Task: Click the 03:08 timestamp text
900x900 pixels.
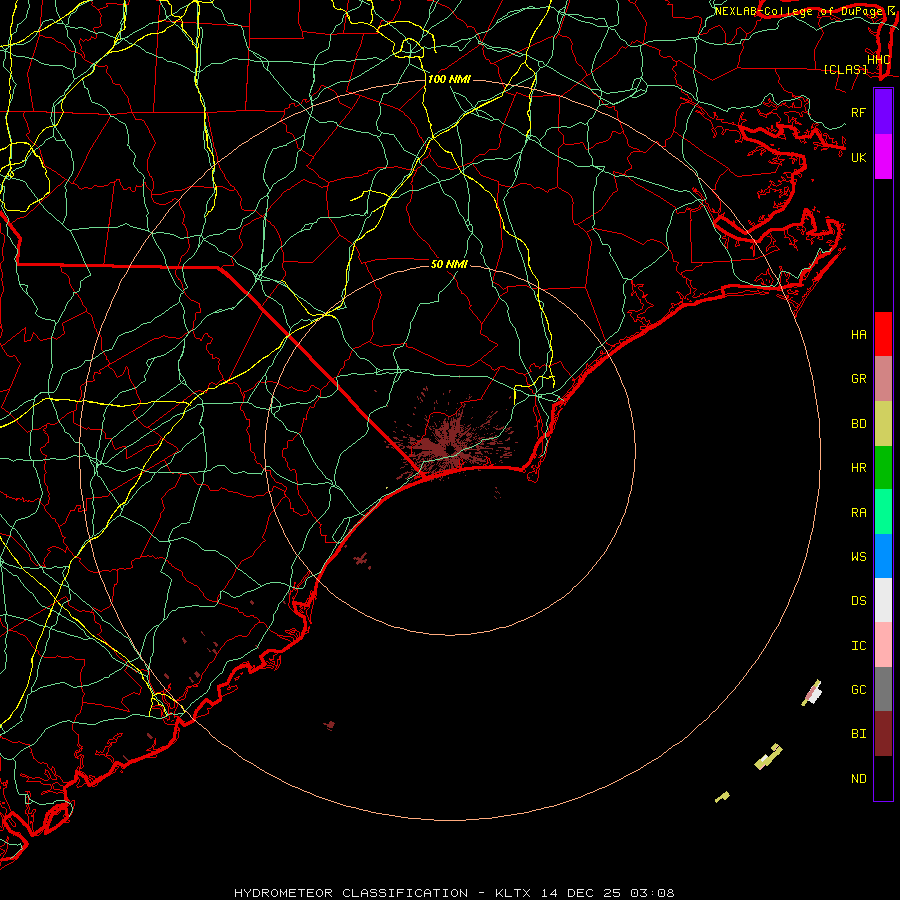Action: pos(652,893)
